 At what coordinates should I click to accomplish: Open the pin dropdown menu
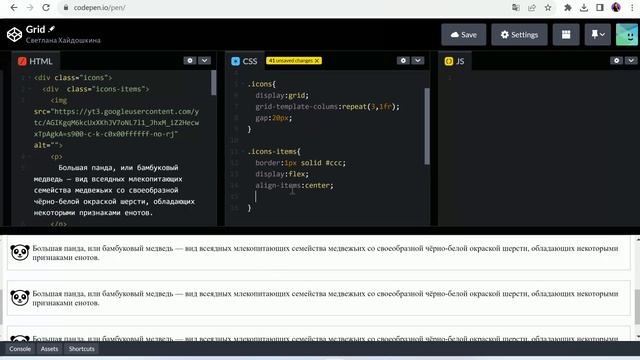coord(598,35)
